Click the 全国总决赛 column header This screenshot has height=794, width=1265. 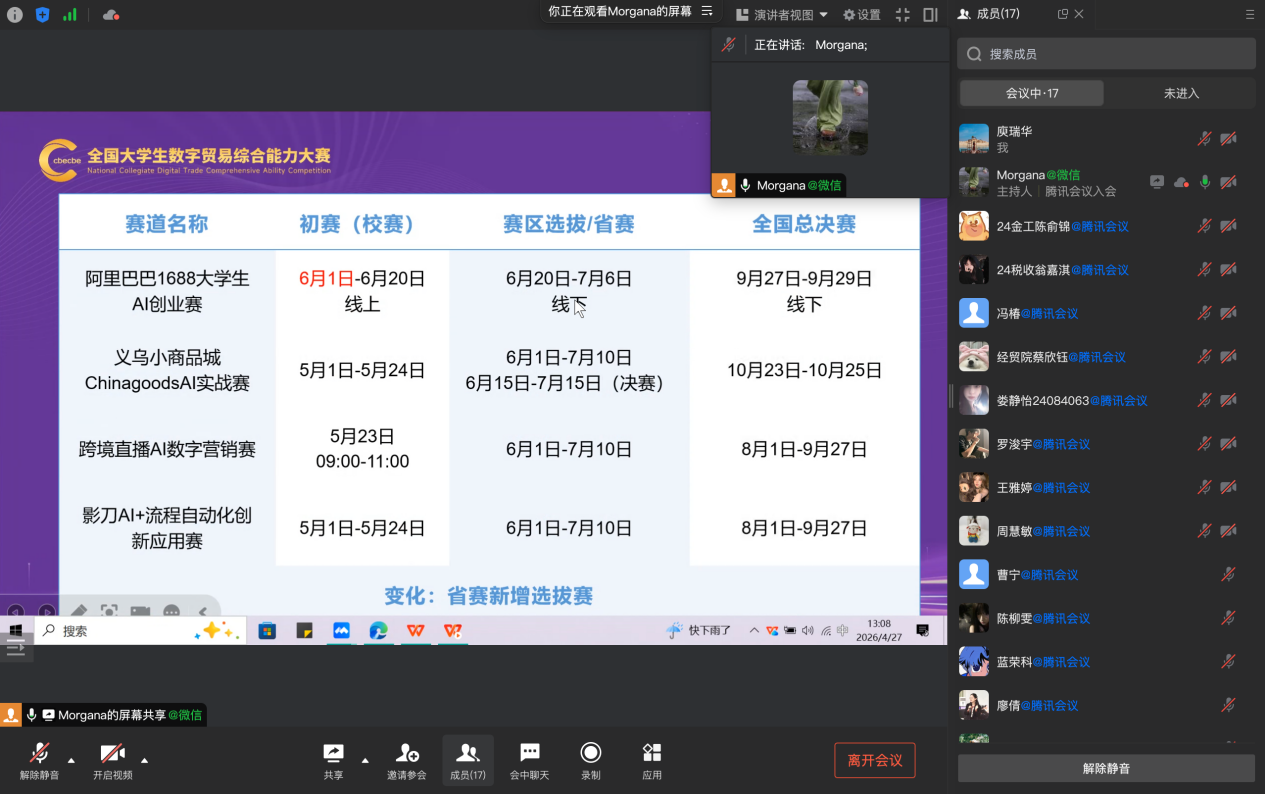pos(804,223)
